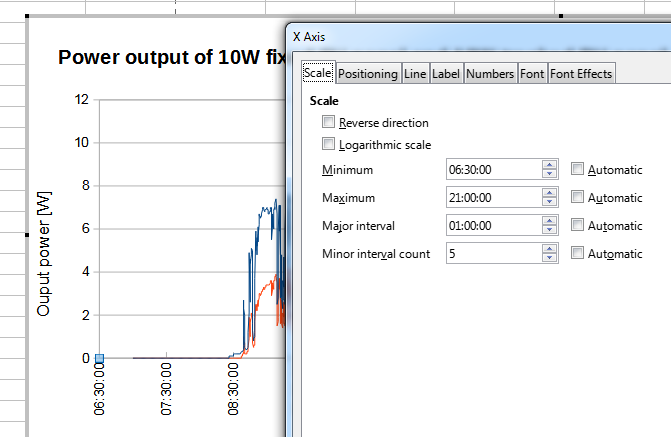
Task: Click the 08:30:00 X axis label
Action: coord(233,389)
